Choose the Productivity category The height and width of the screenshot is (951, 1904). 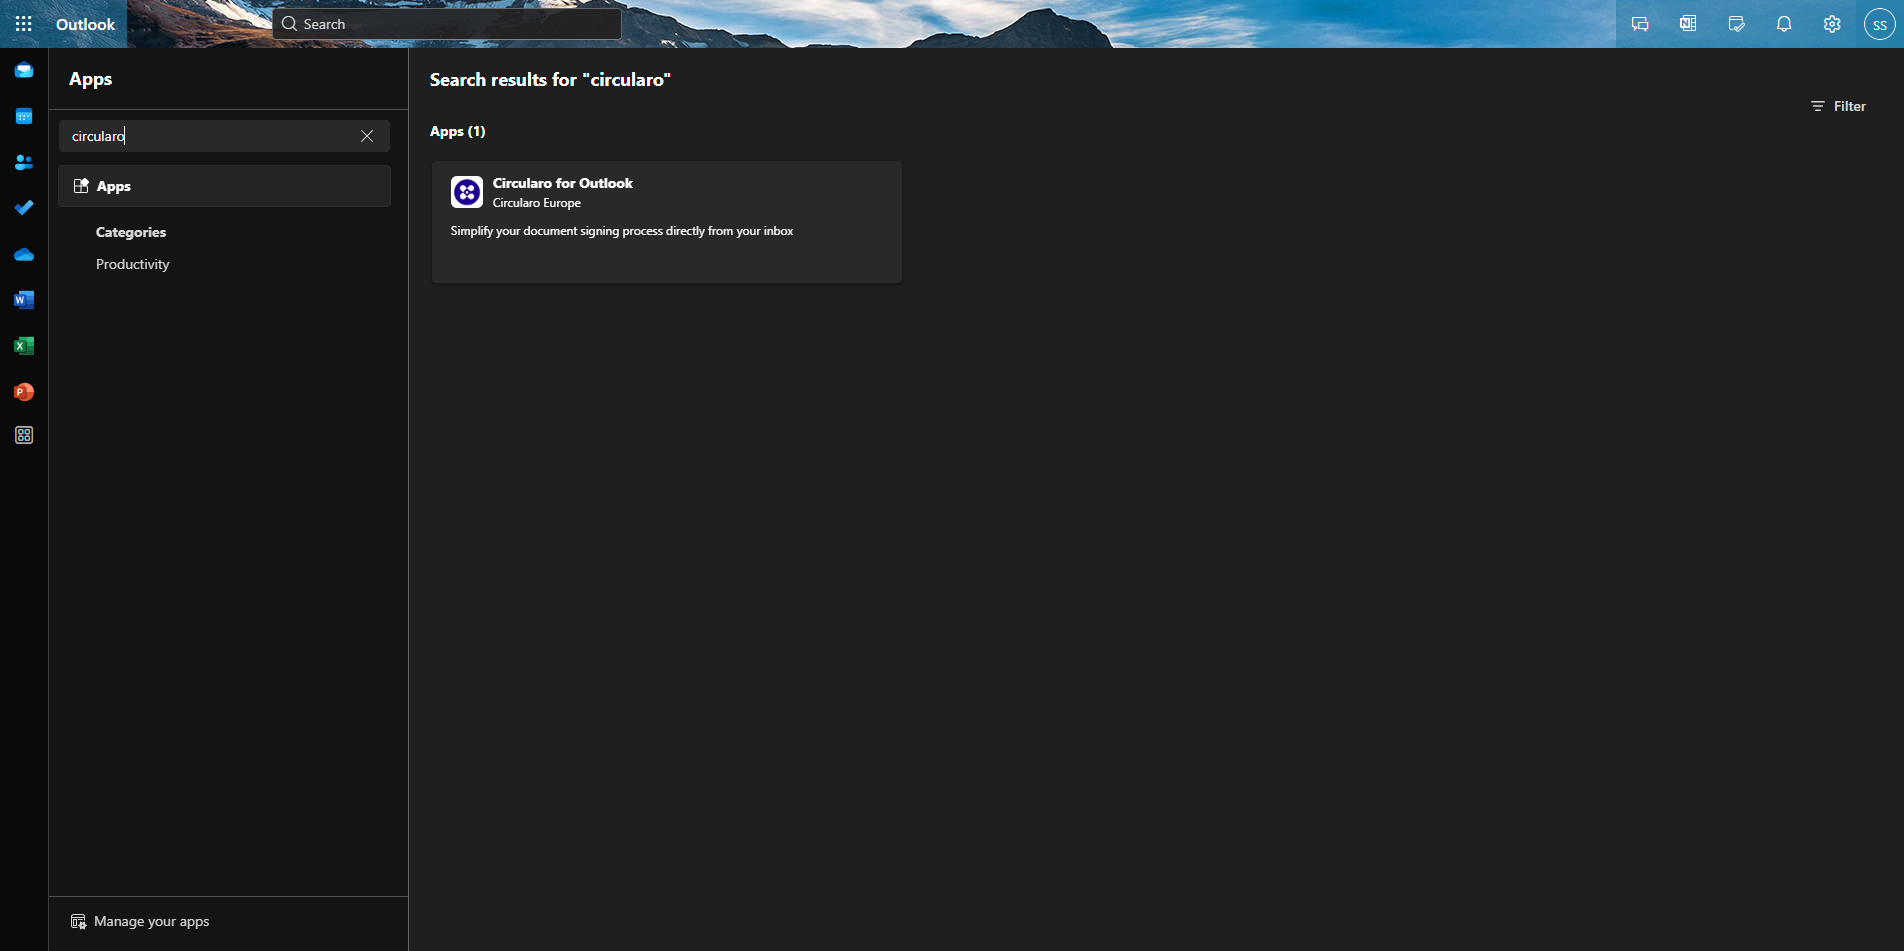[x=132, y=264]
